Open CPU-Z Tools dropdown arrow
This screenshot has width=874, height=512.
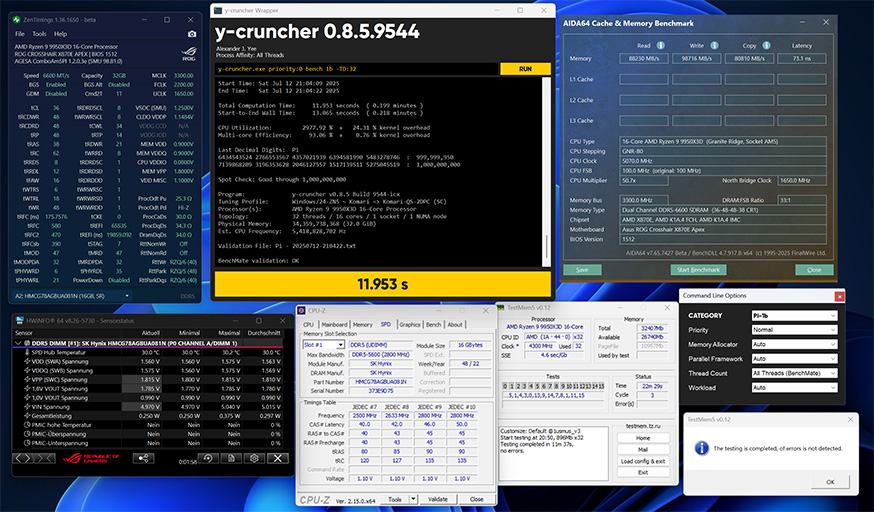(413, 499)
